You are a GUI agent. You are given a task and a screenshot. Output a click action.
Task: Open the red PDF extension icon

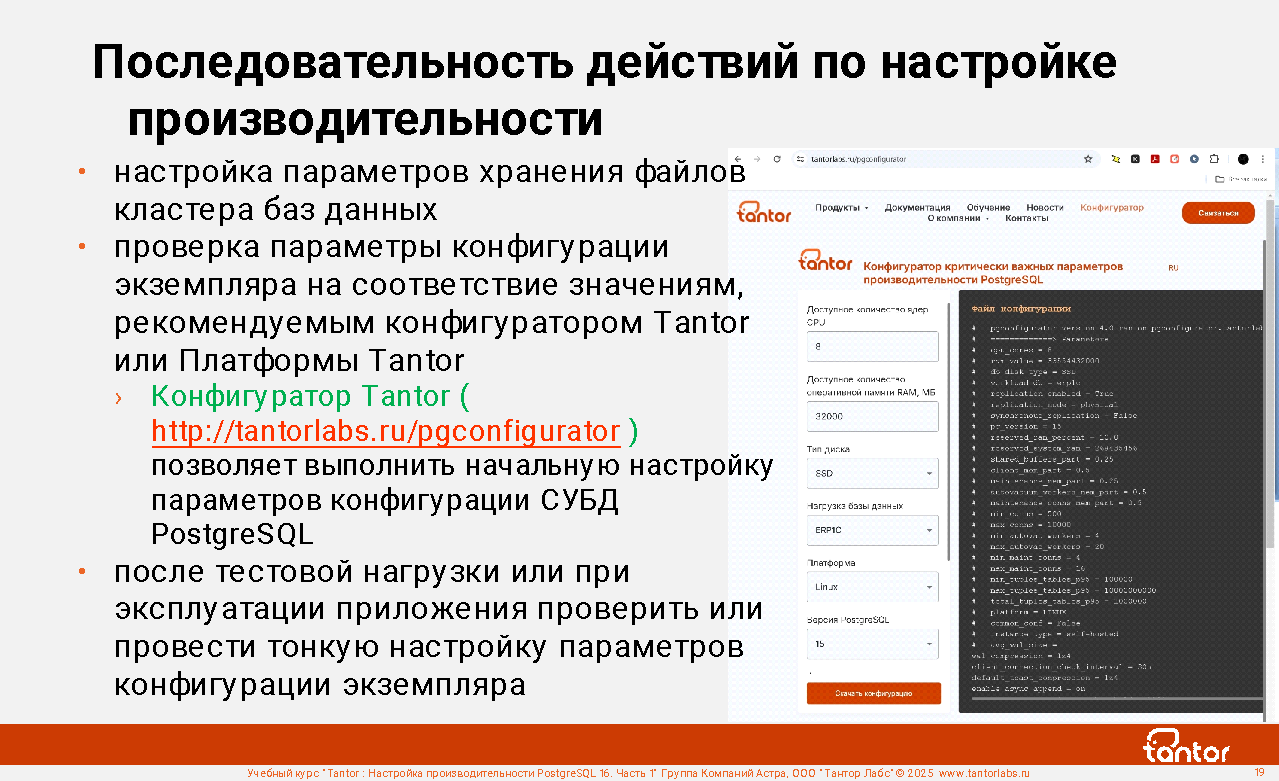1154,159
